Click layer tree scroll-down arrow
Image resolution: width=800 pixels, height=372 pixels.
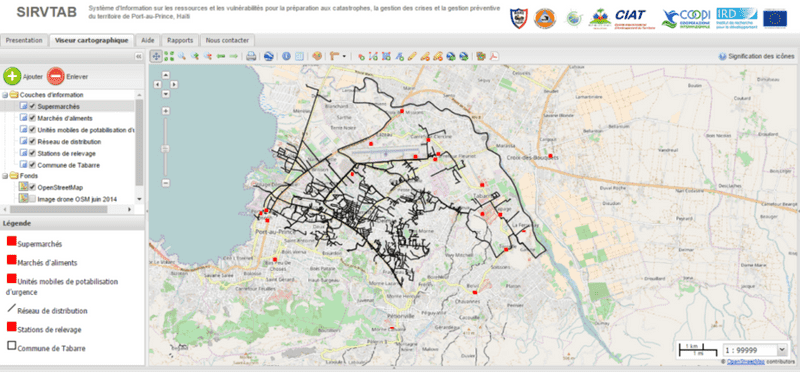pyautogui.click(x=139, y=199)
